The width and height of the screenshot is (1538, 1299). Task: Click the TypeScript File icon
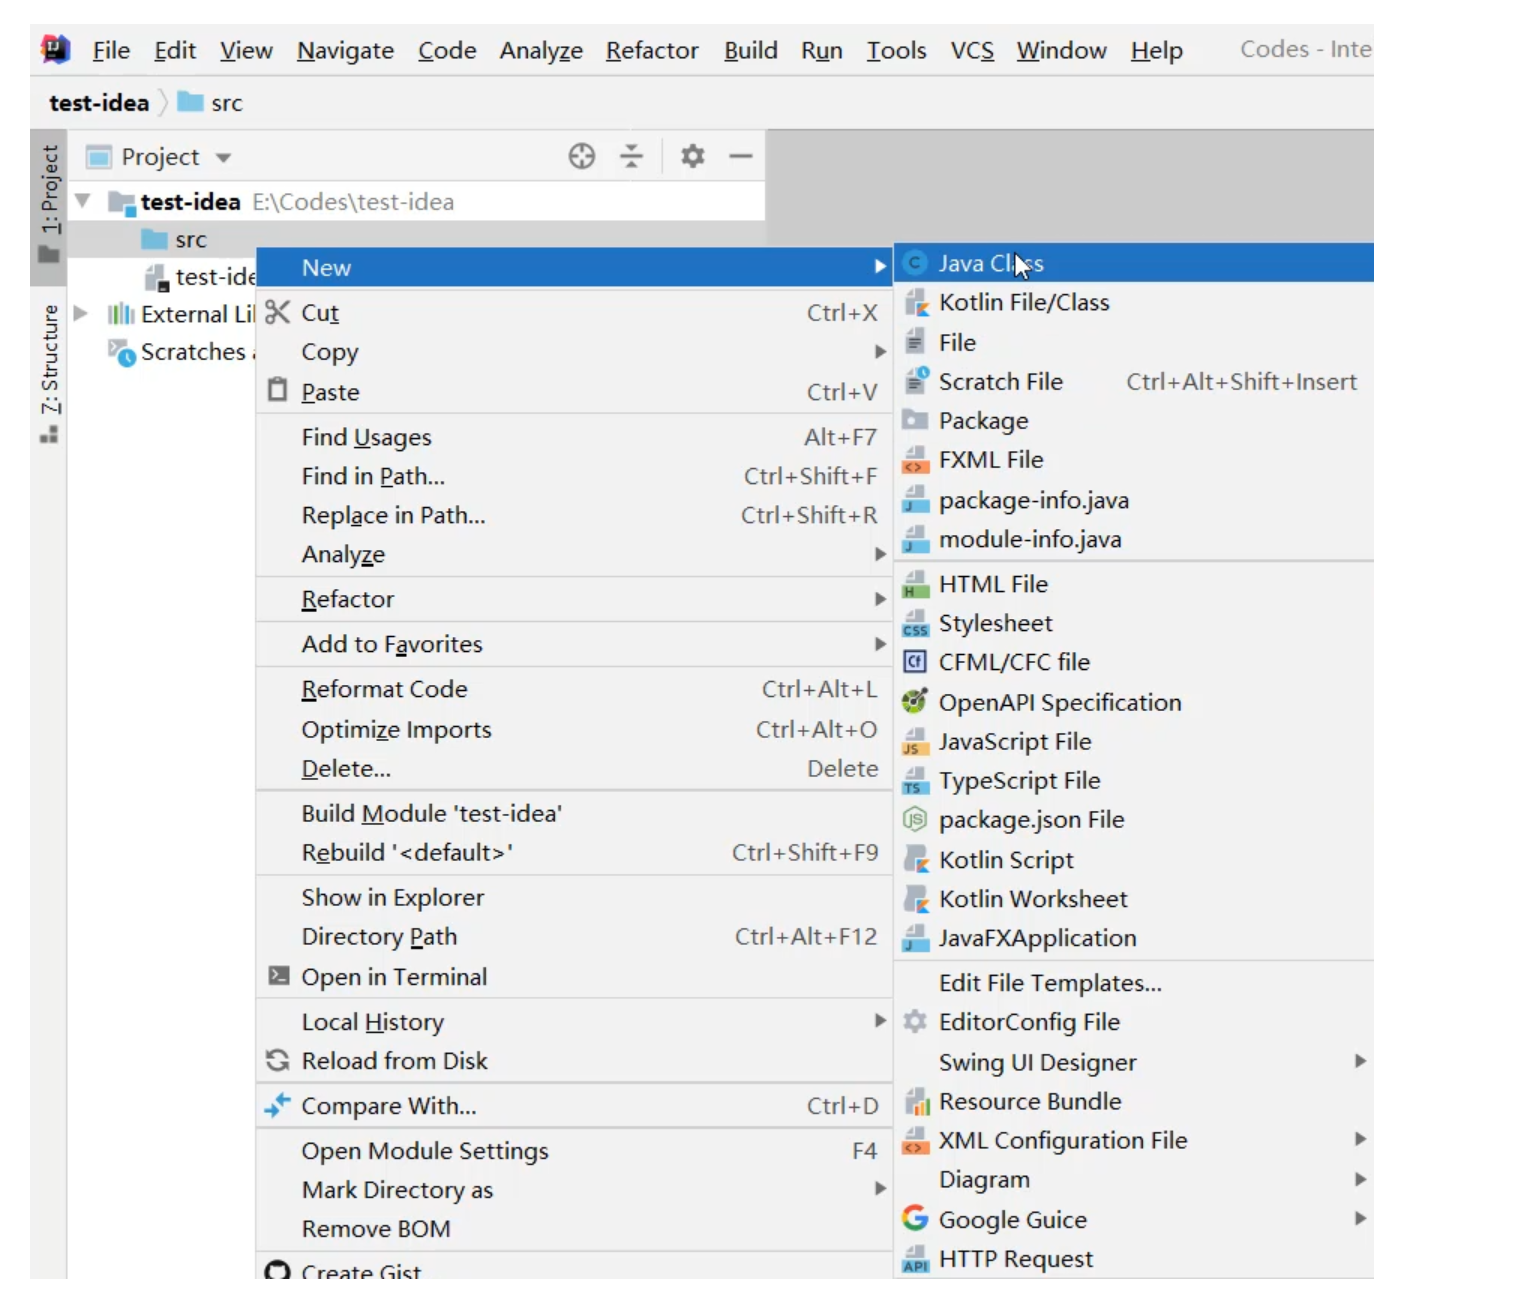pyautogui.click(x=915, y=780)
